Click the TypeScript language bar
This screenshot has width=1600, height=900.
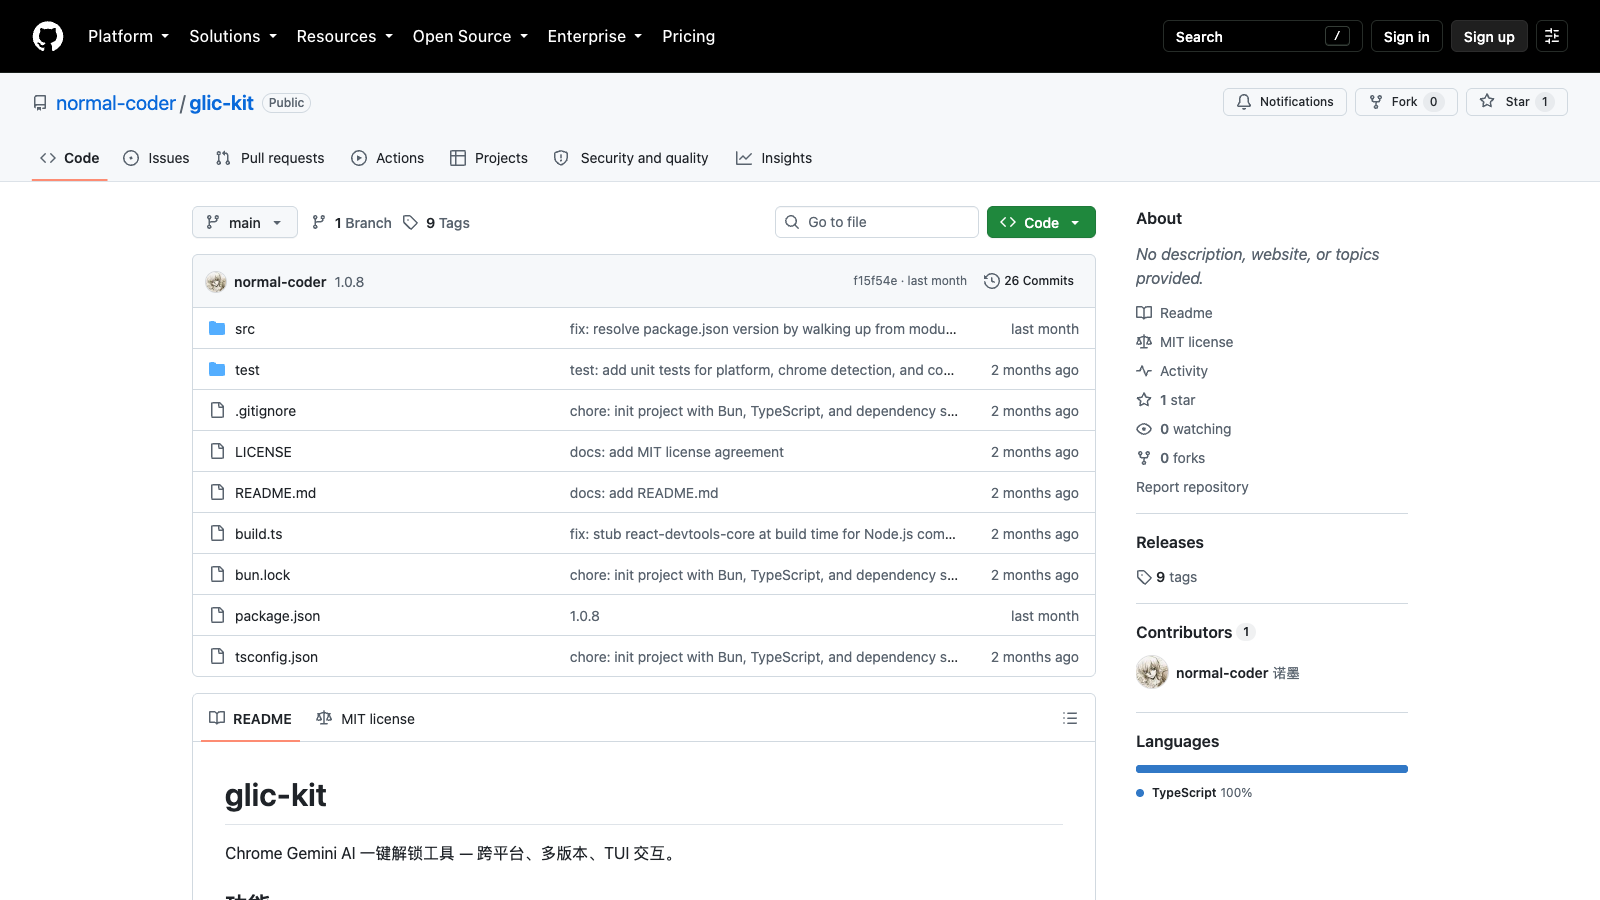pos(1272,769)
